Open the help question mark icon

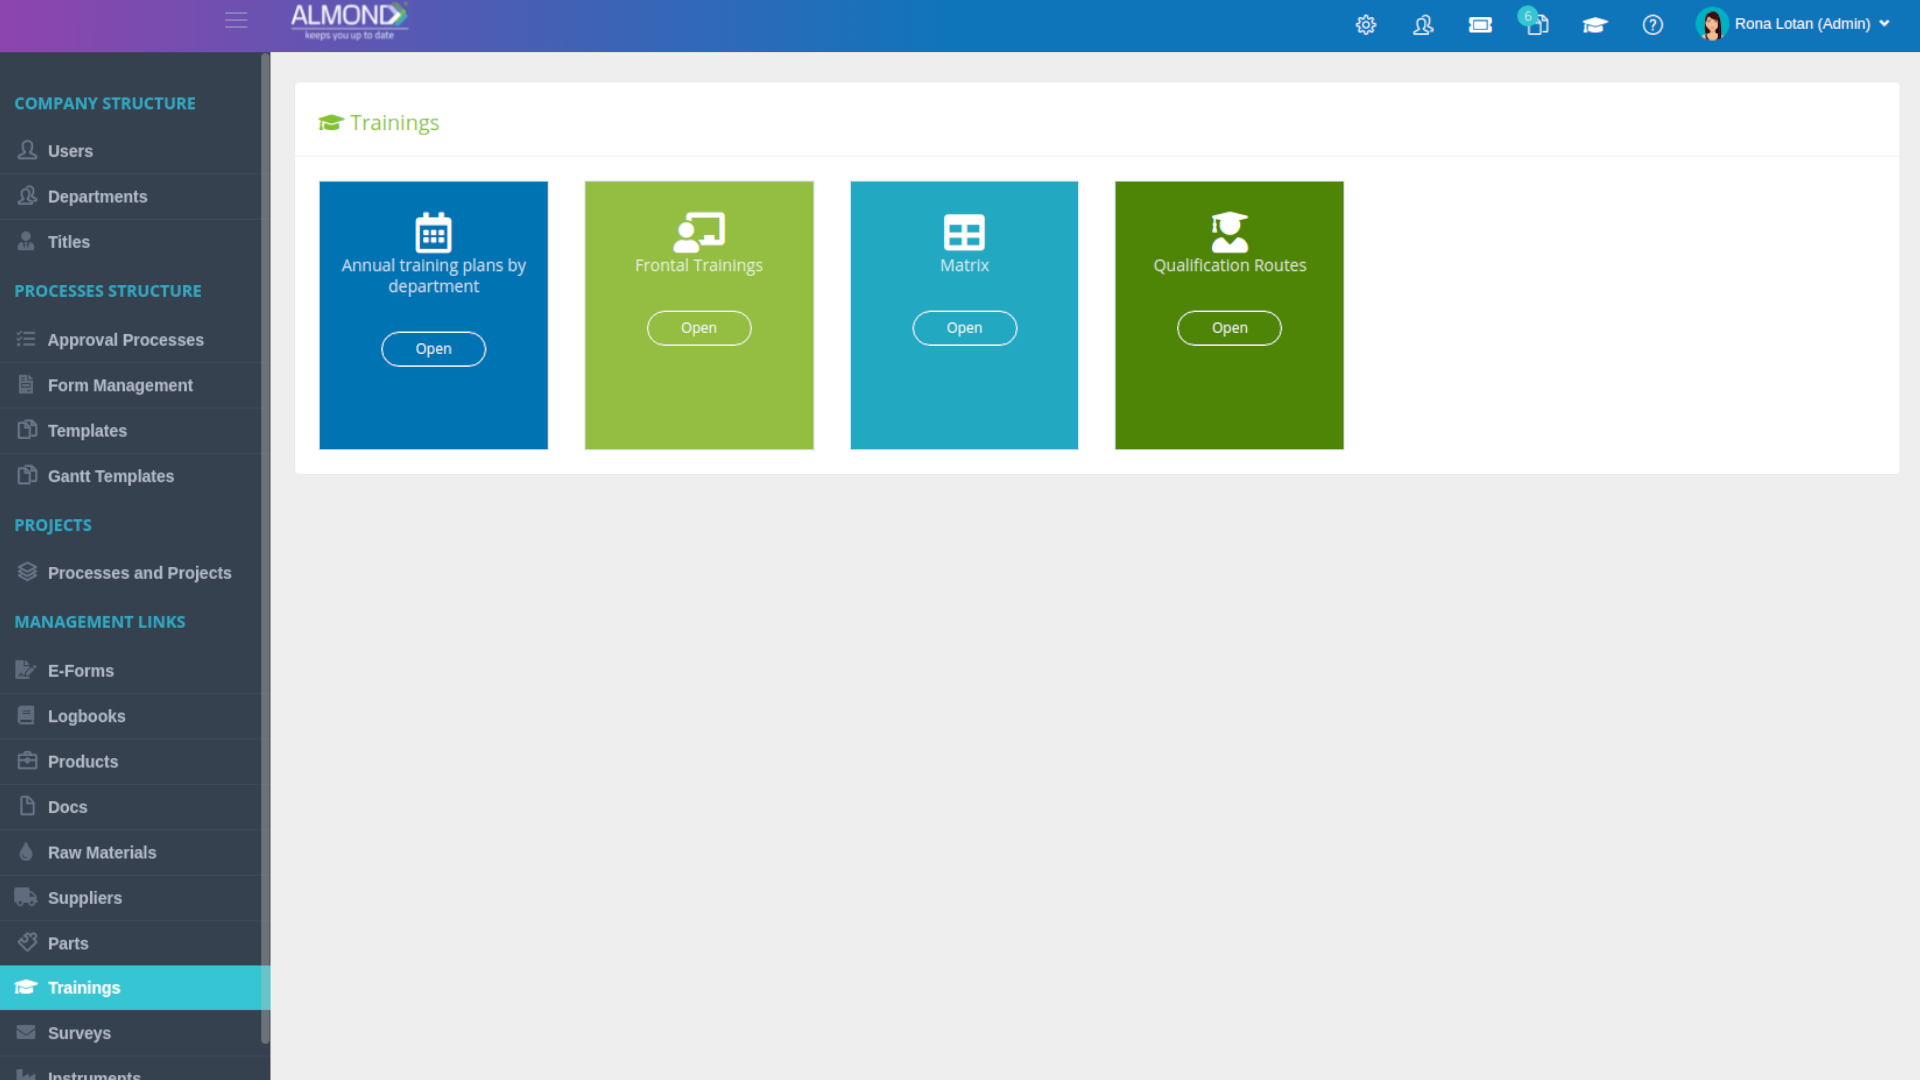1653,25
